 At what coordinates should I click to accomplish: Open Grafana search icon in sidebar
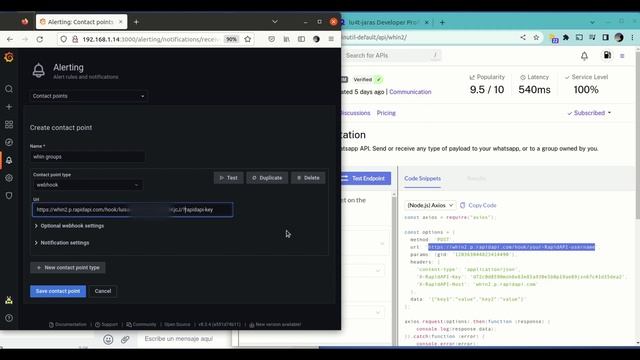pyautogui.click(x=9, y=89)
